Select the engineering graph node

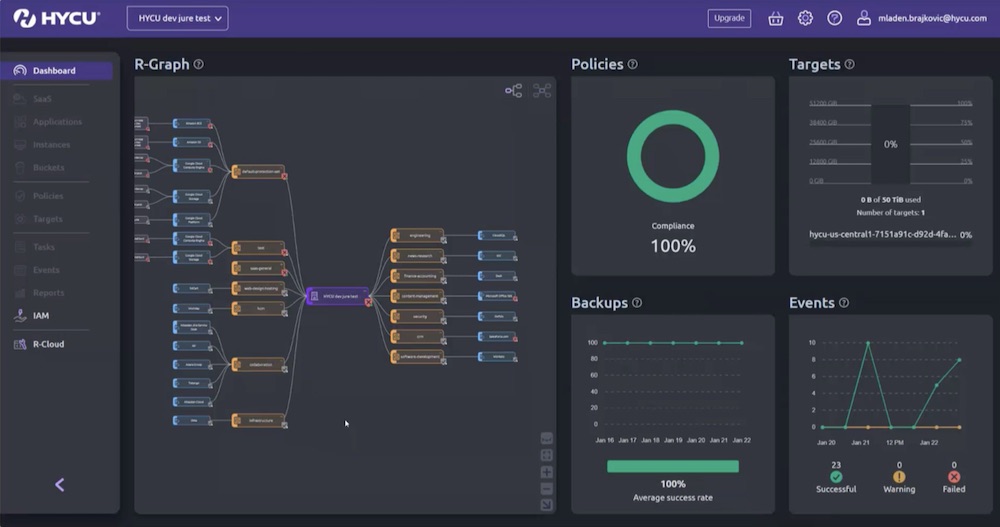click(418, 235)
